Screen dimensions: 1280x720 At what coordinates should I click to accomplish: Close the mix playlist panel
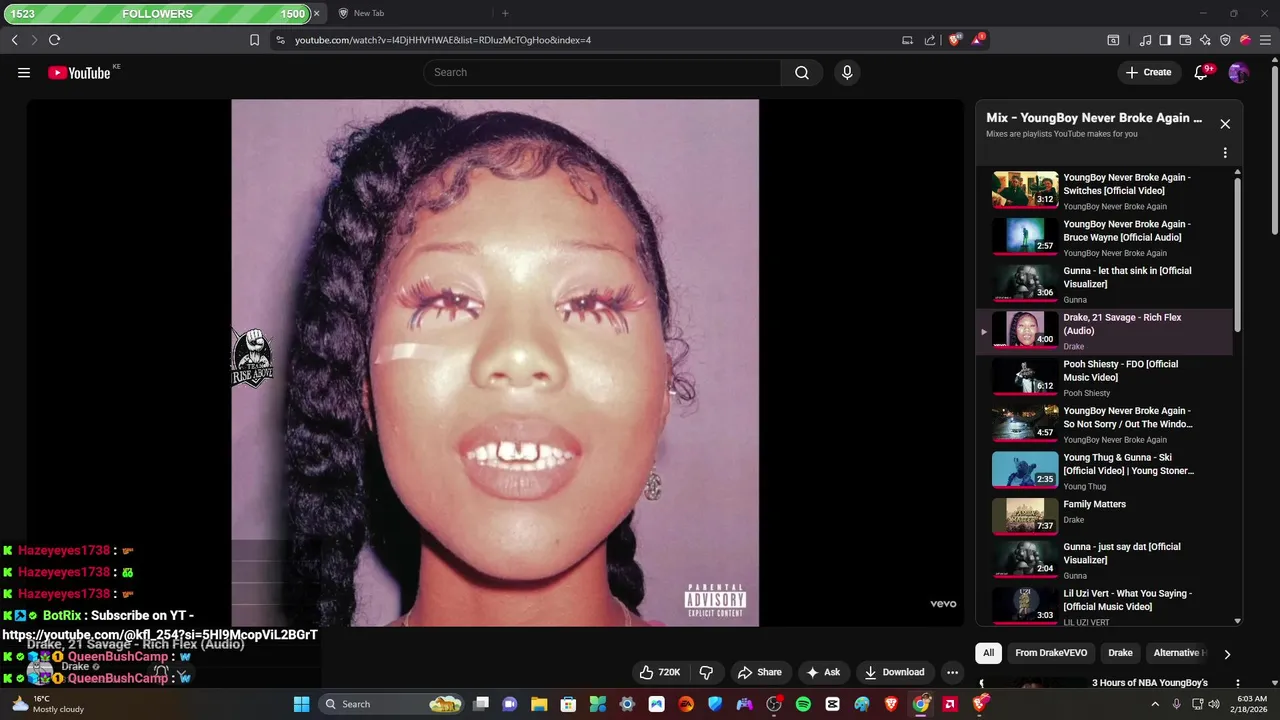pos(1225,124)
